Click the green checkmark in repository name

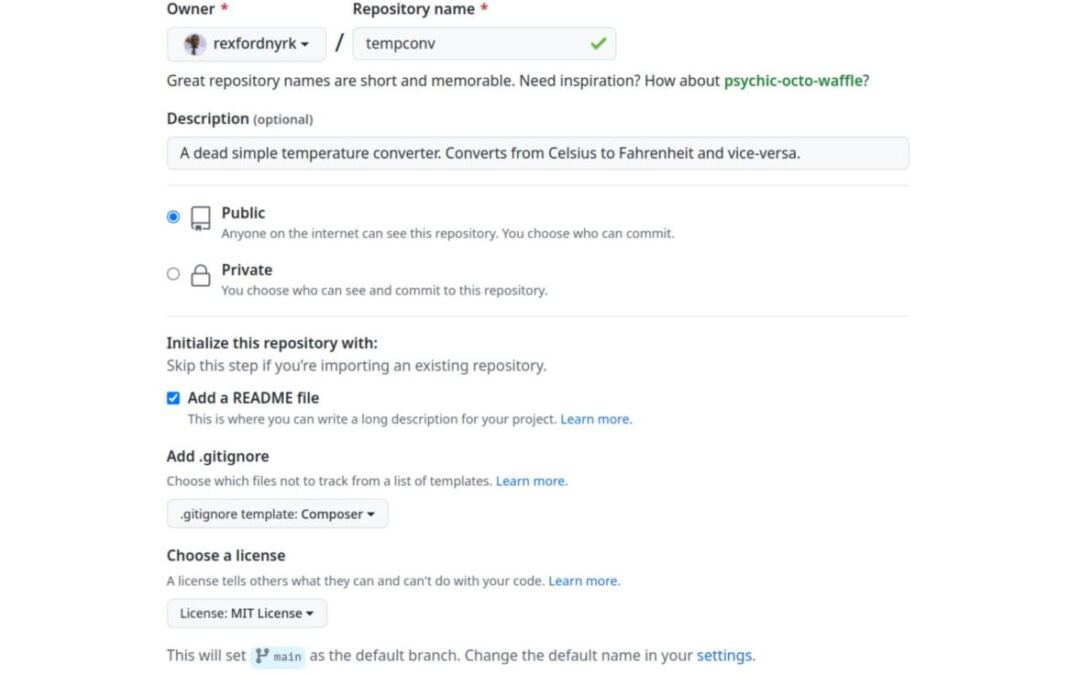coord(598,44)
